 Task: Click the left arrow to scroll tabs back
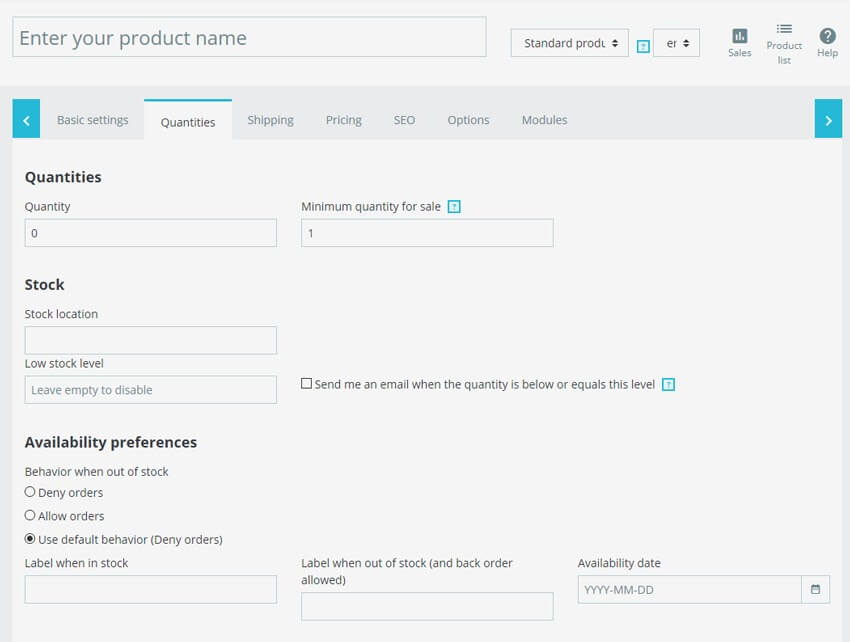(25, 118)
